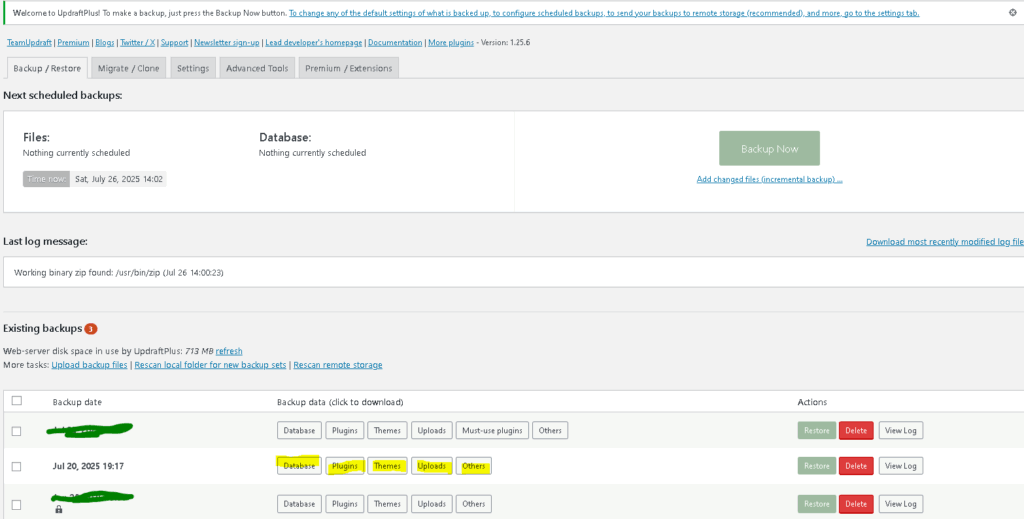Download Plugins from the Jul 20, 2025 backup
Screen dimensions: 1024x519
point(344,466)
